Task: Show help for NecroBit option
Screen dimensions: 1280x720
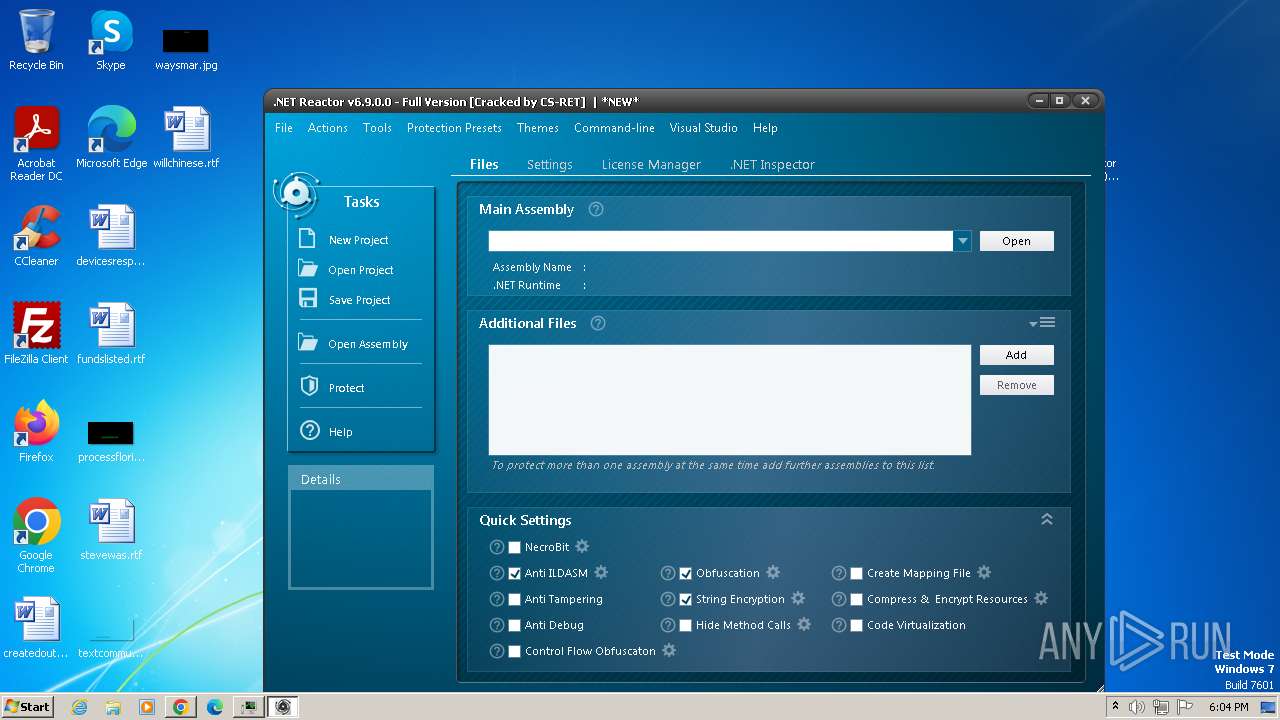Action: click(497, 547)
